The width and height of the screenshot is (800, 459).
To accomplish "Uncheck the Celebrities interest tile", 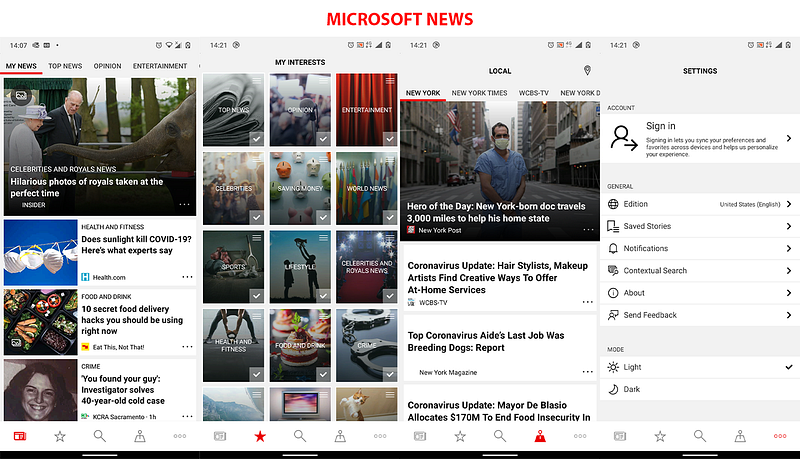I will [257, 217].
